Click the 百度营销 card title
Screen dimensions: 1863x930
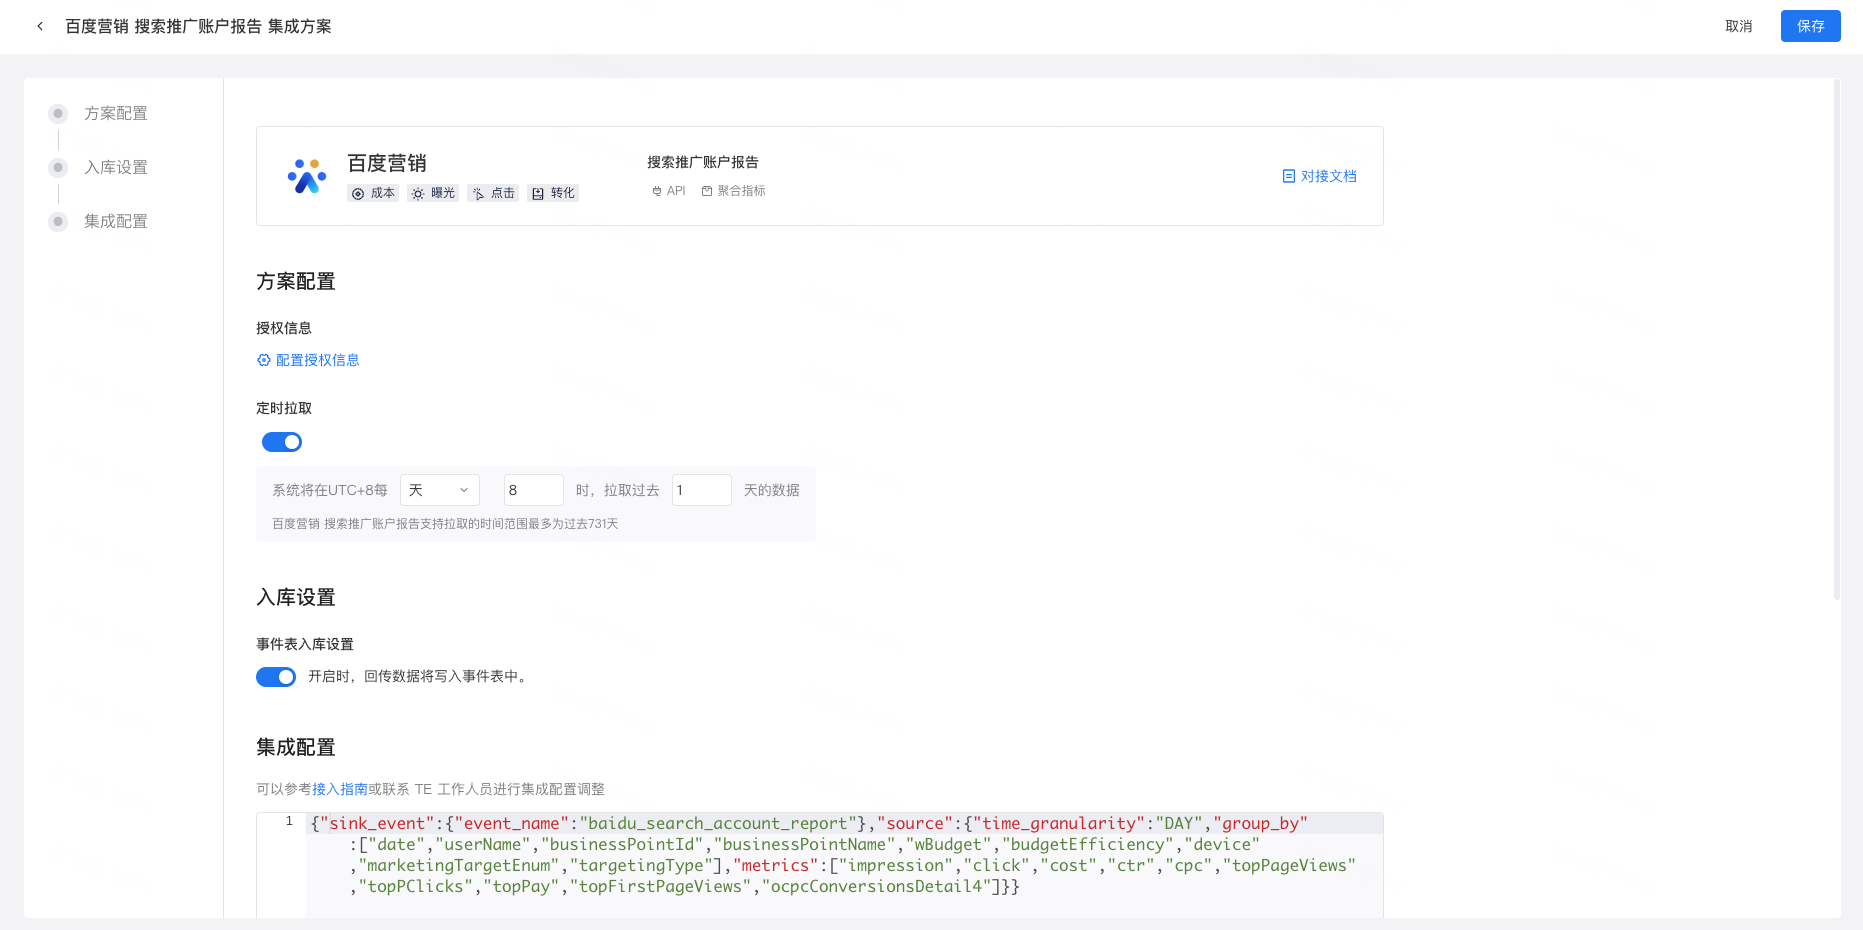coord(387,163)
